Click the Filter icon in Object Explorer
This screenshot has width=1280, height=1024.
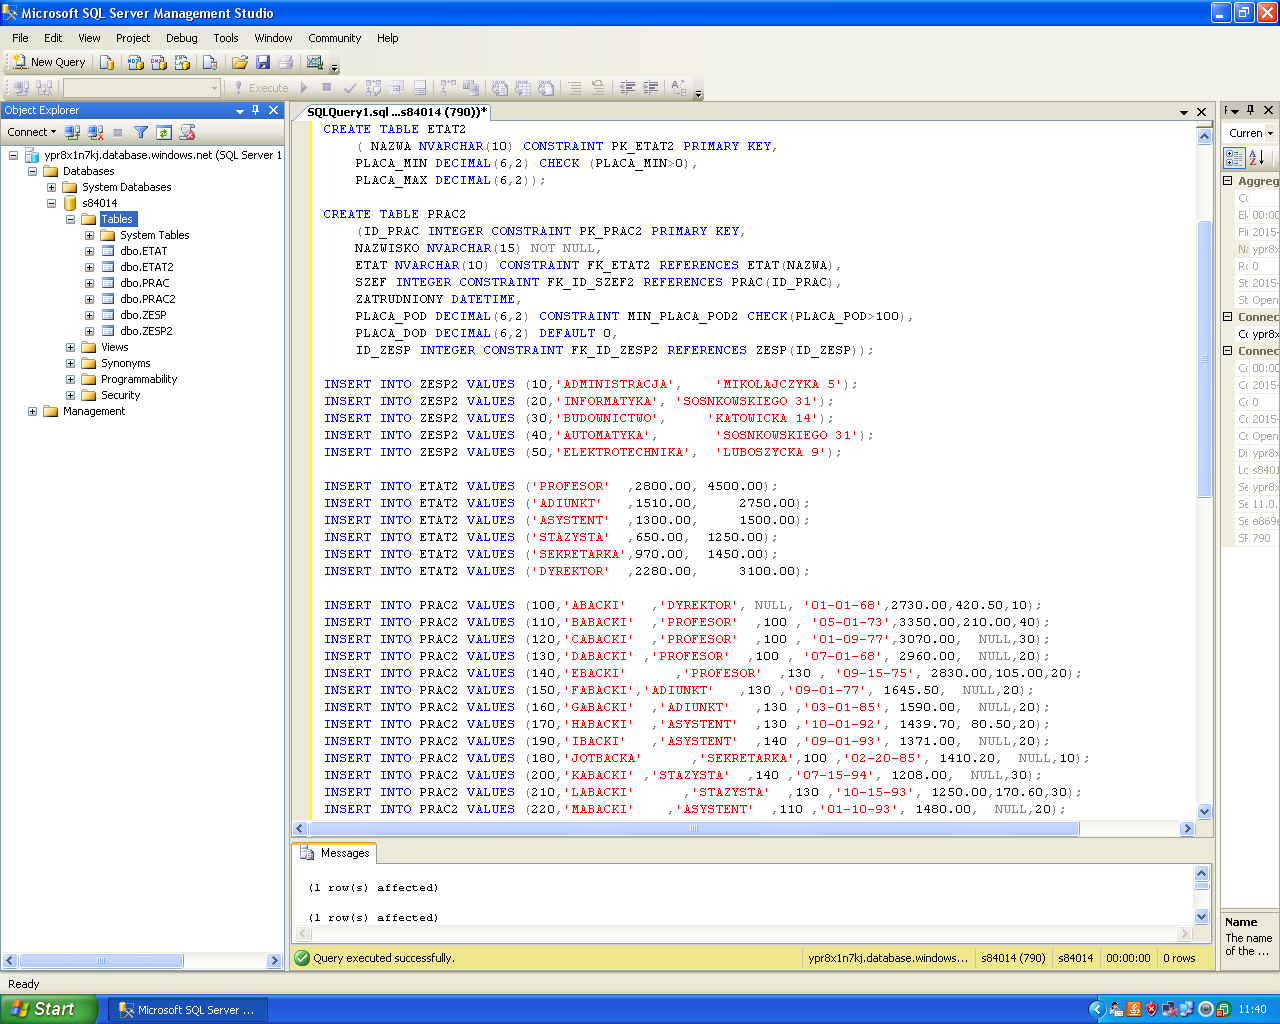(141, 132)
